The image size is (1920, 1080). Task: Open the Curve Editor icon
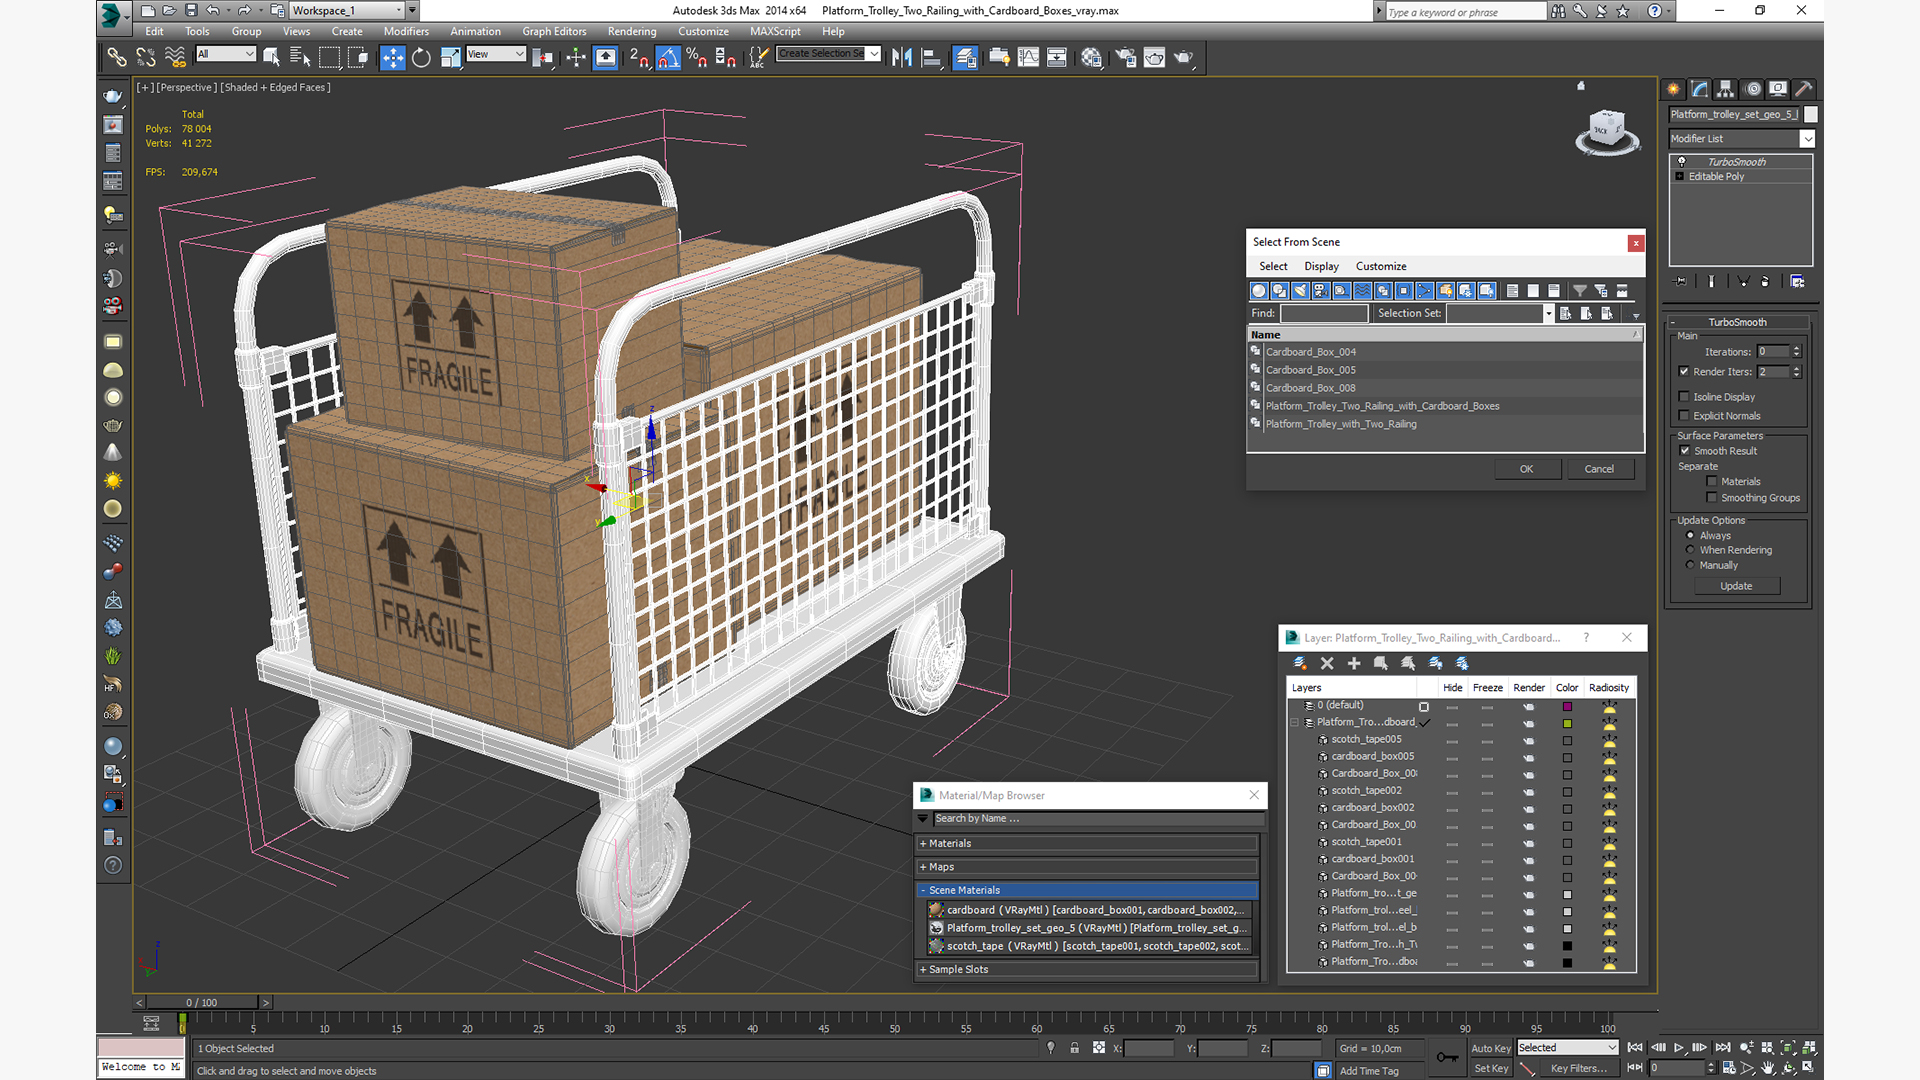[1028, 57]
